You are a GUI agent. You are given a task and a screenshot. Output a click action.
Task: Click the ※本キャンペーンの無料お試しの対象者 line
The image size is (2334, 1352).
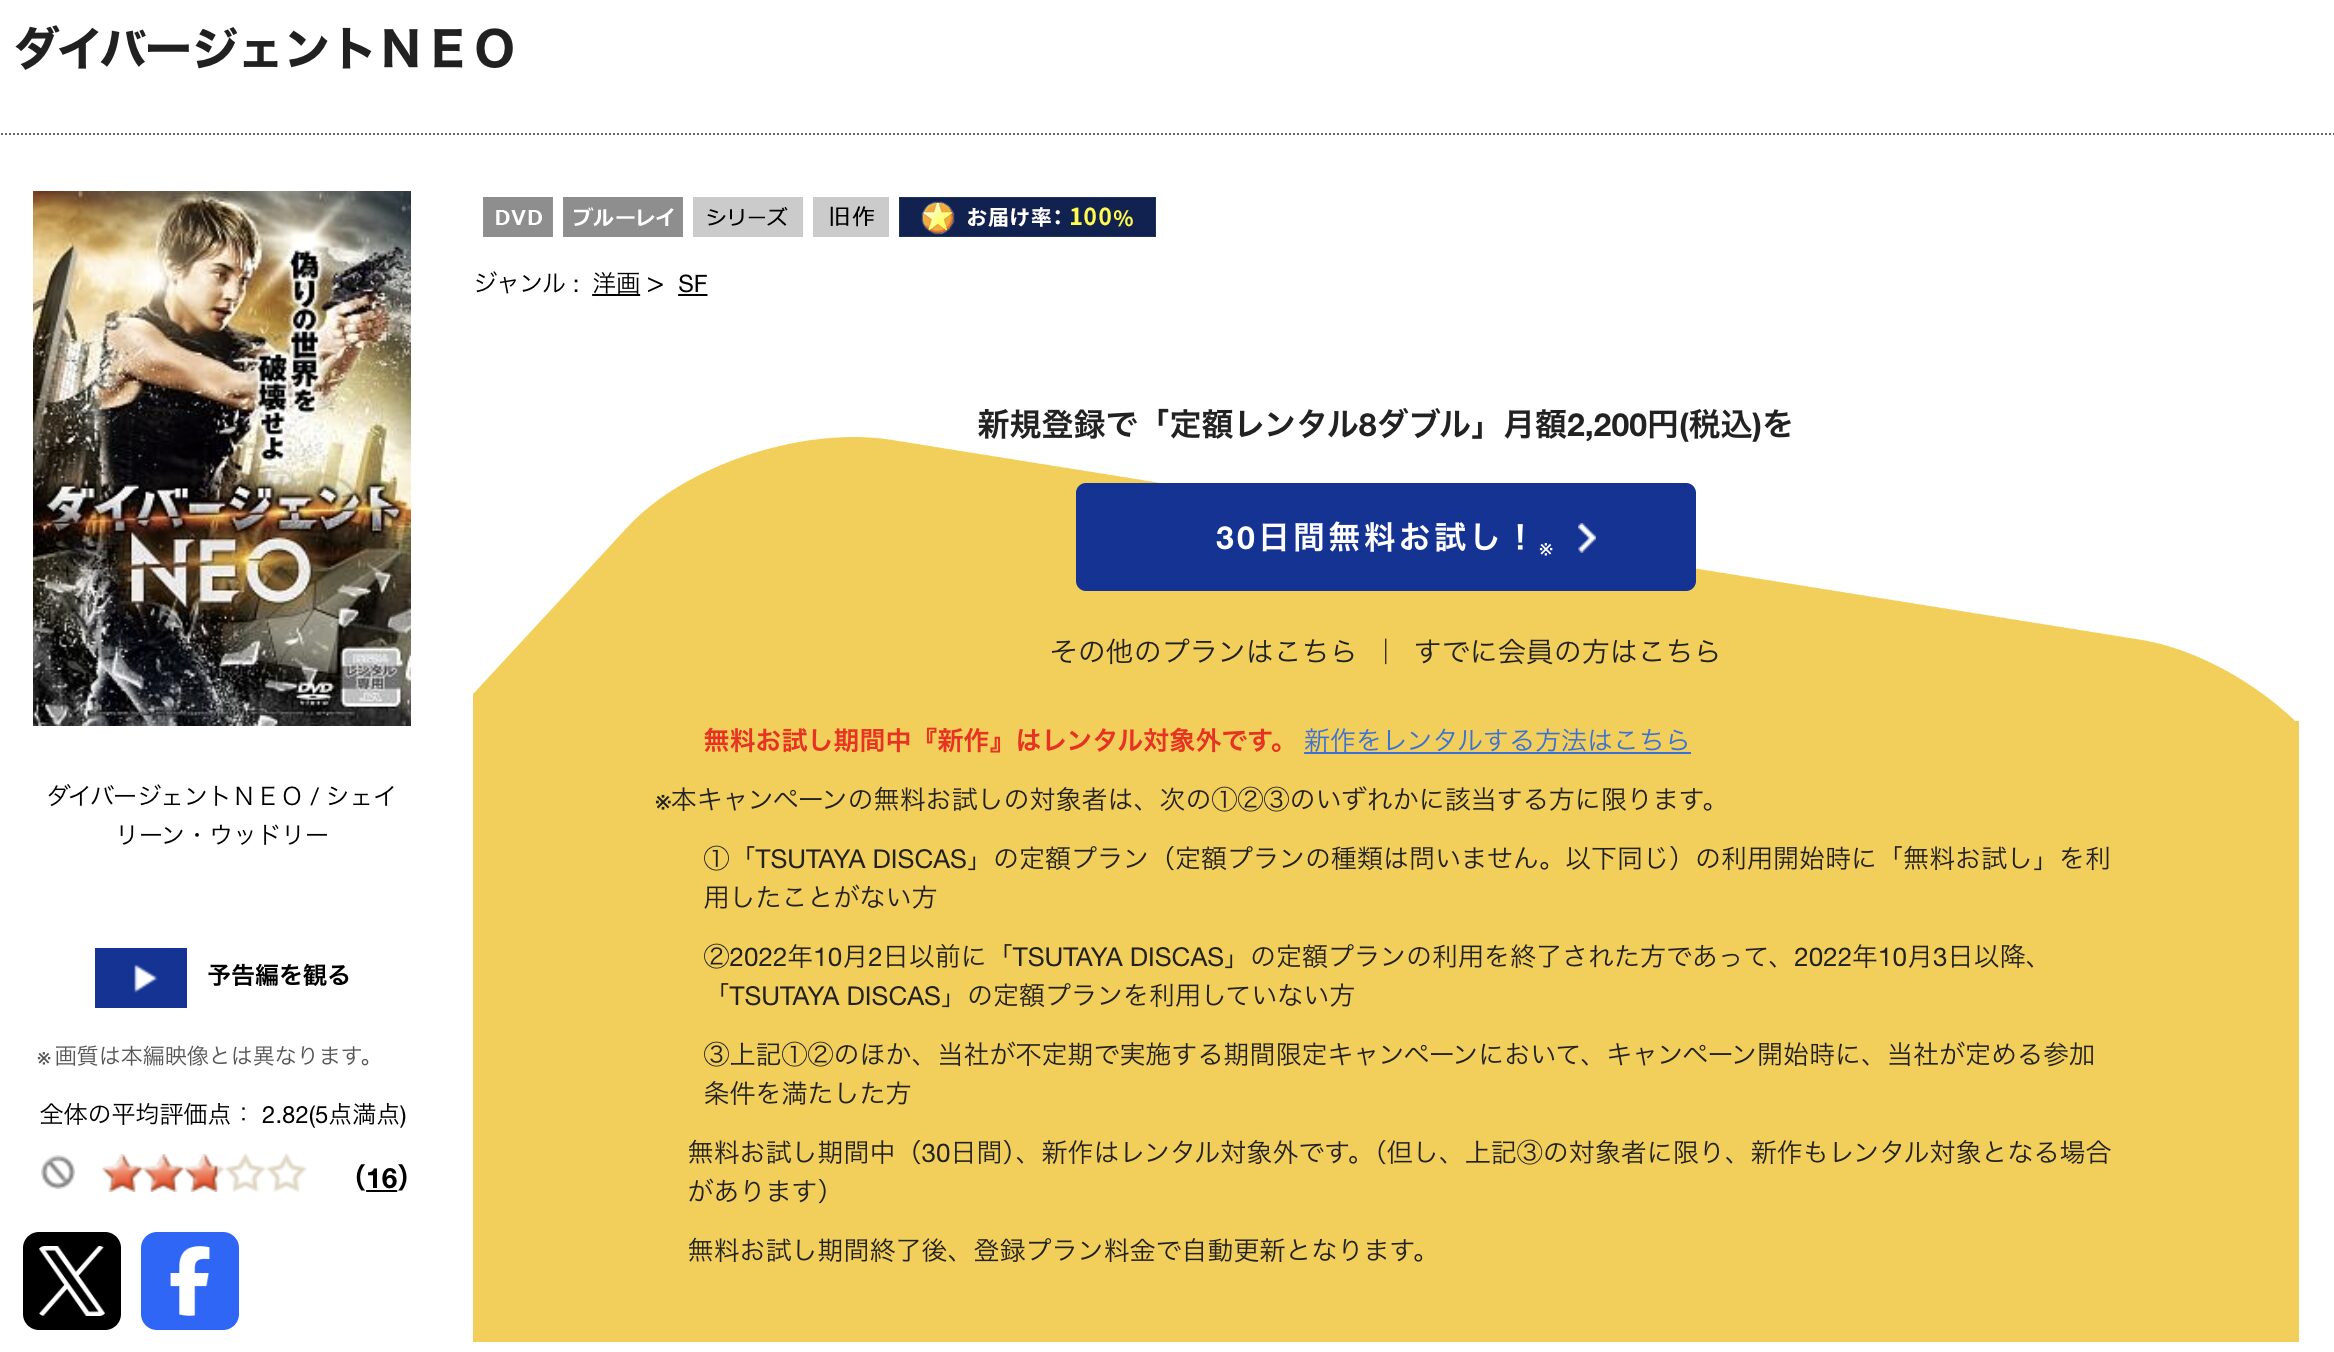(1187, 799)
